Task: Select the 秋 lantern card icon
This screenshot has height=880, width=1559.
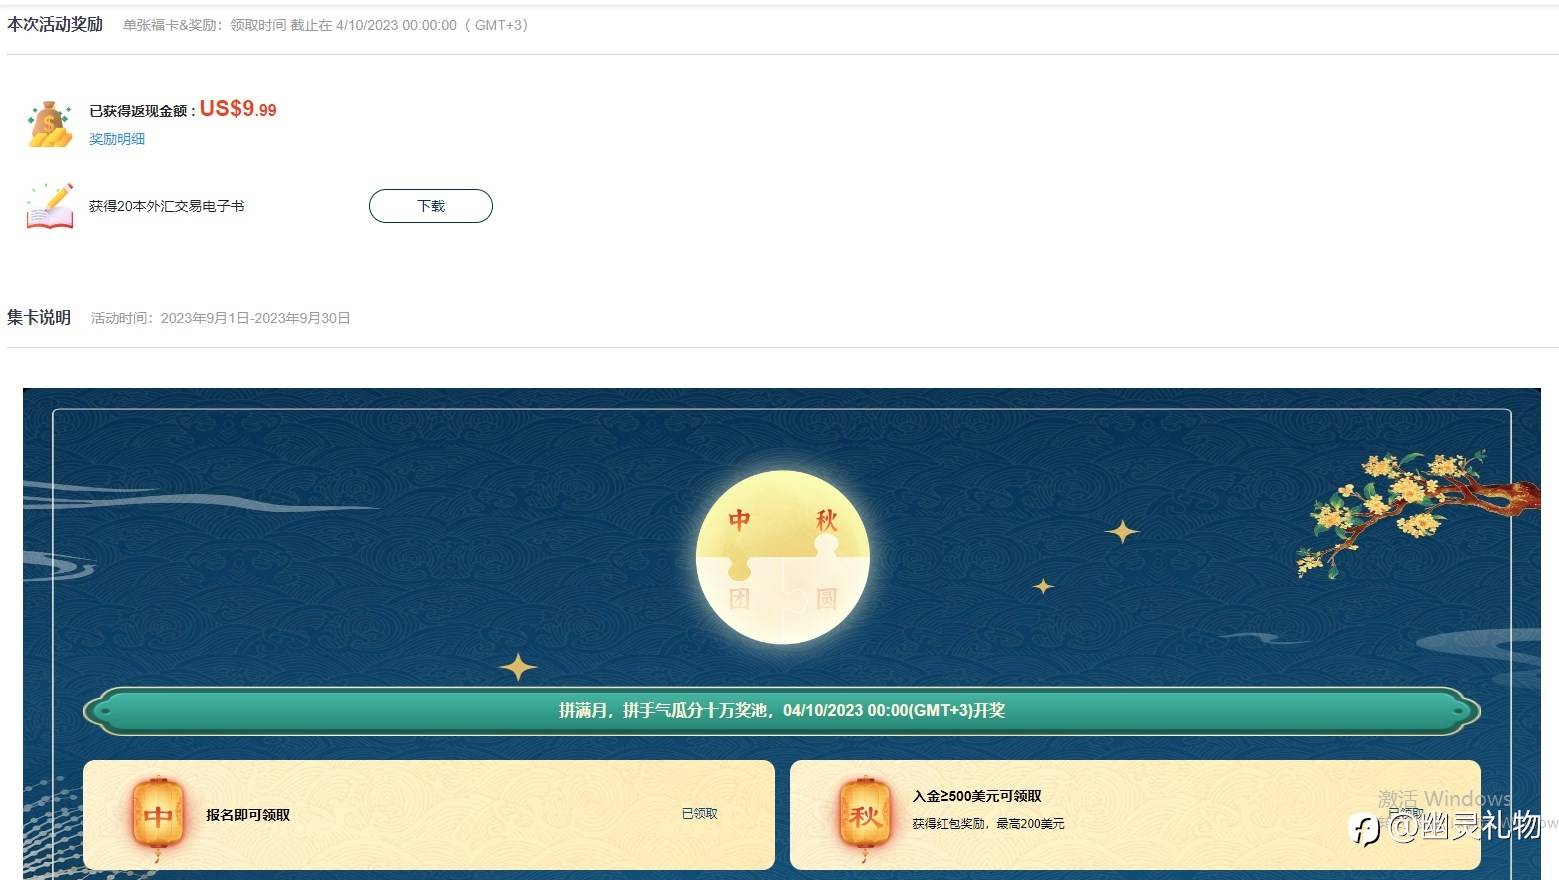Action: (865, 817)
